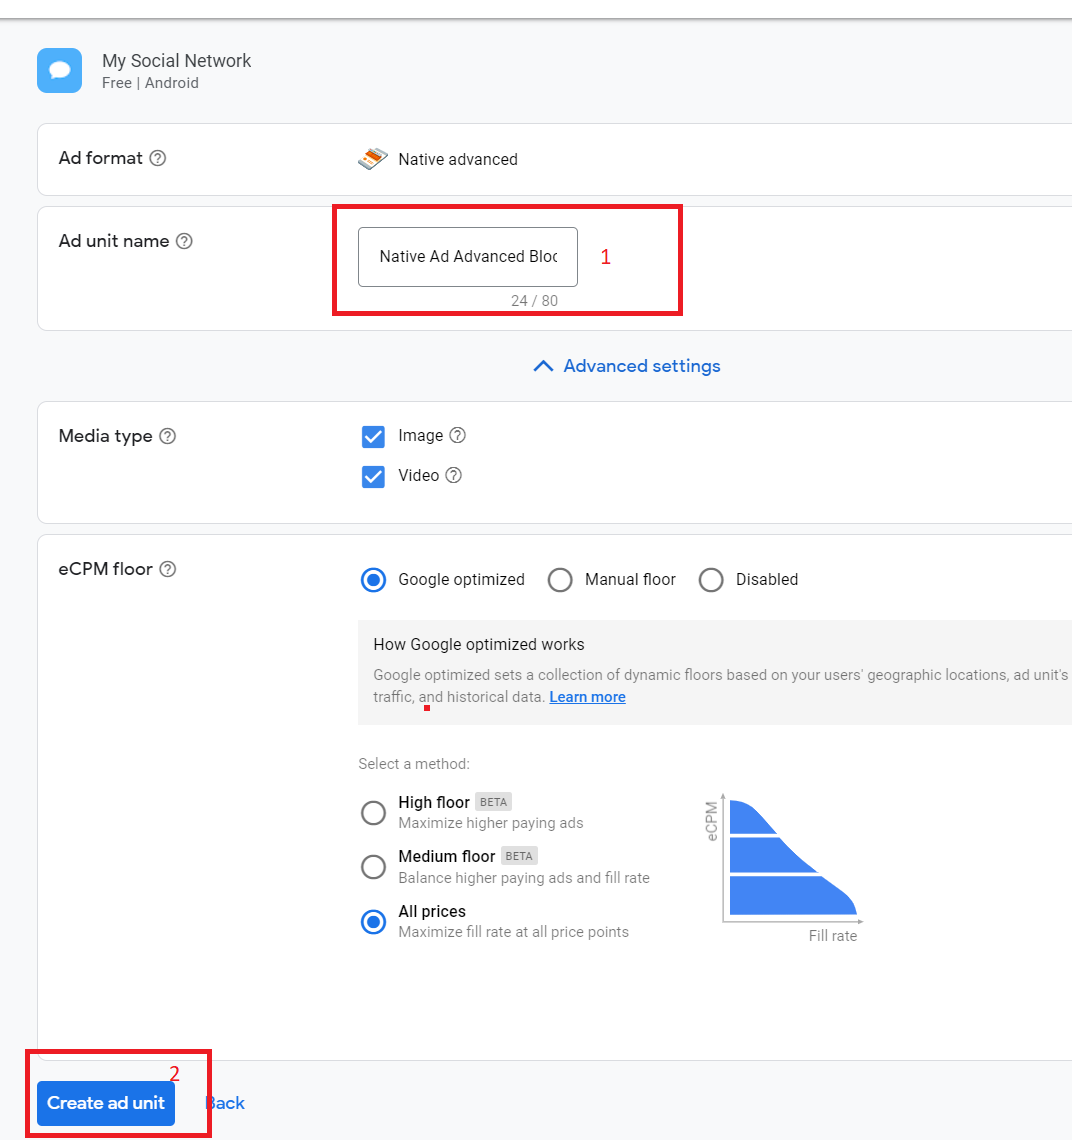
Task: Collapse the Advanced settings section
Action: (x=626, y=366)
